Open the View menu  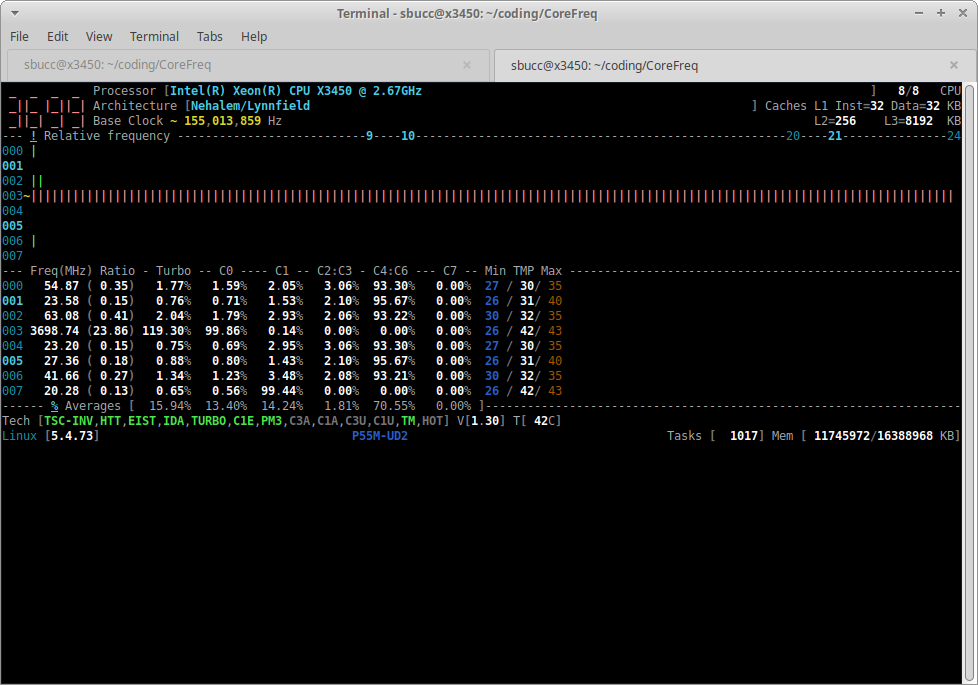(x=99, y=37)
